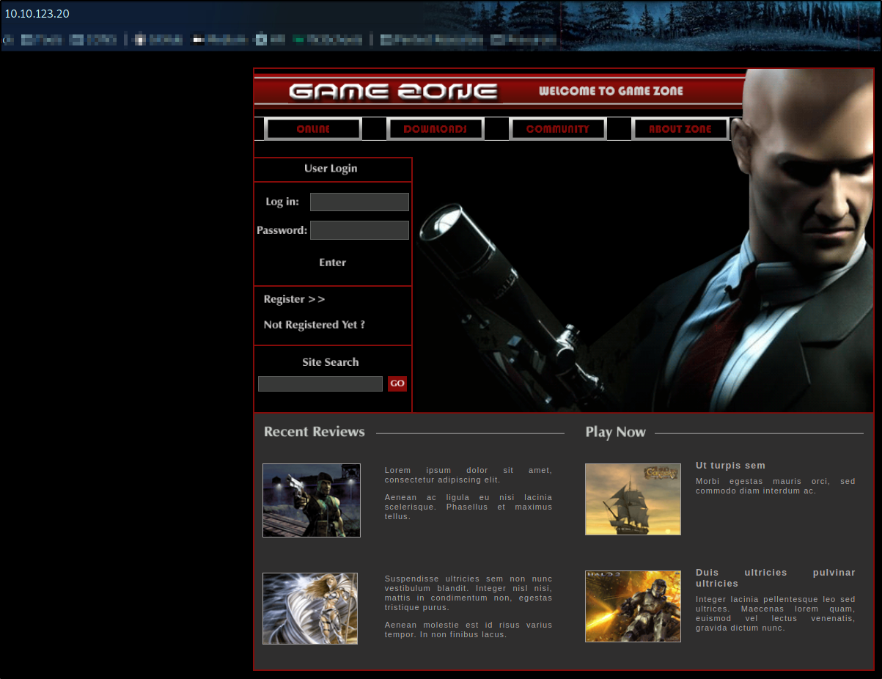This screenshot has width=882, height=679.
Task: Focus the Log in username field
Action: tap(359, 202)
